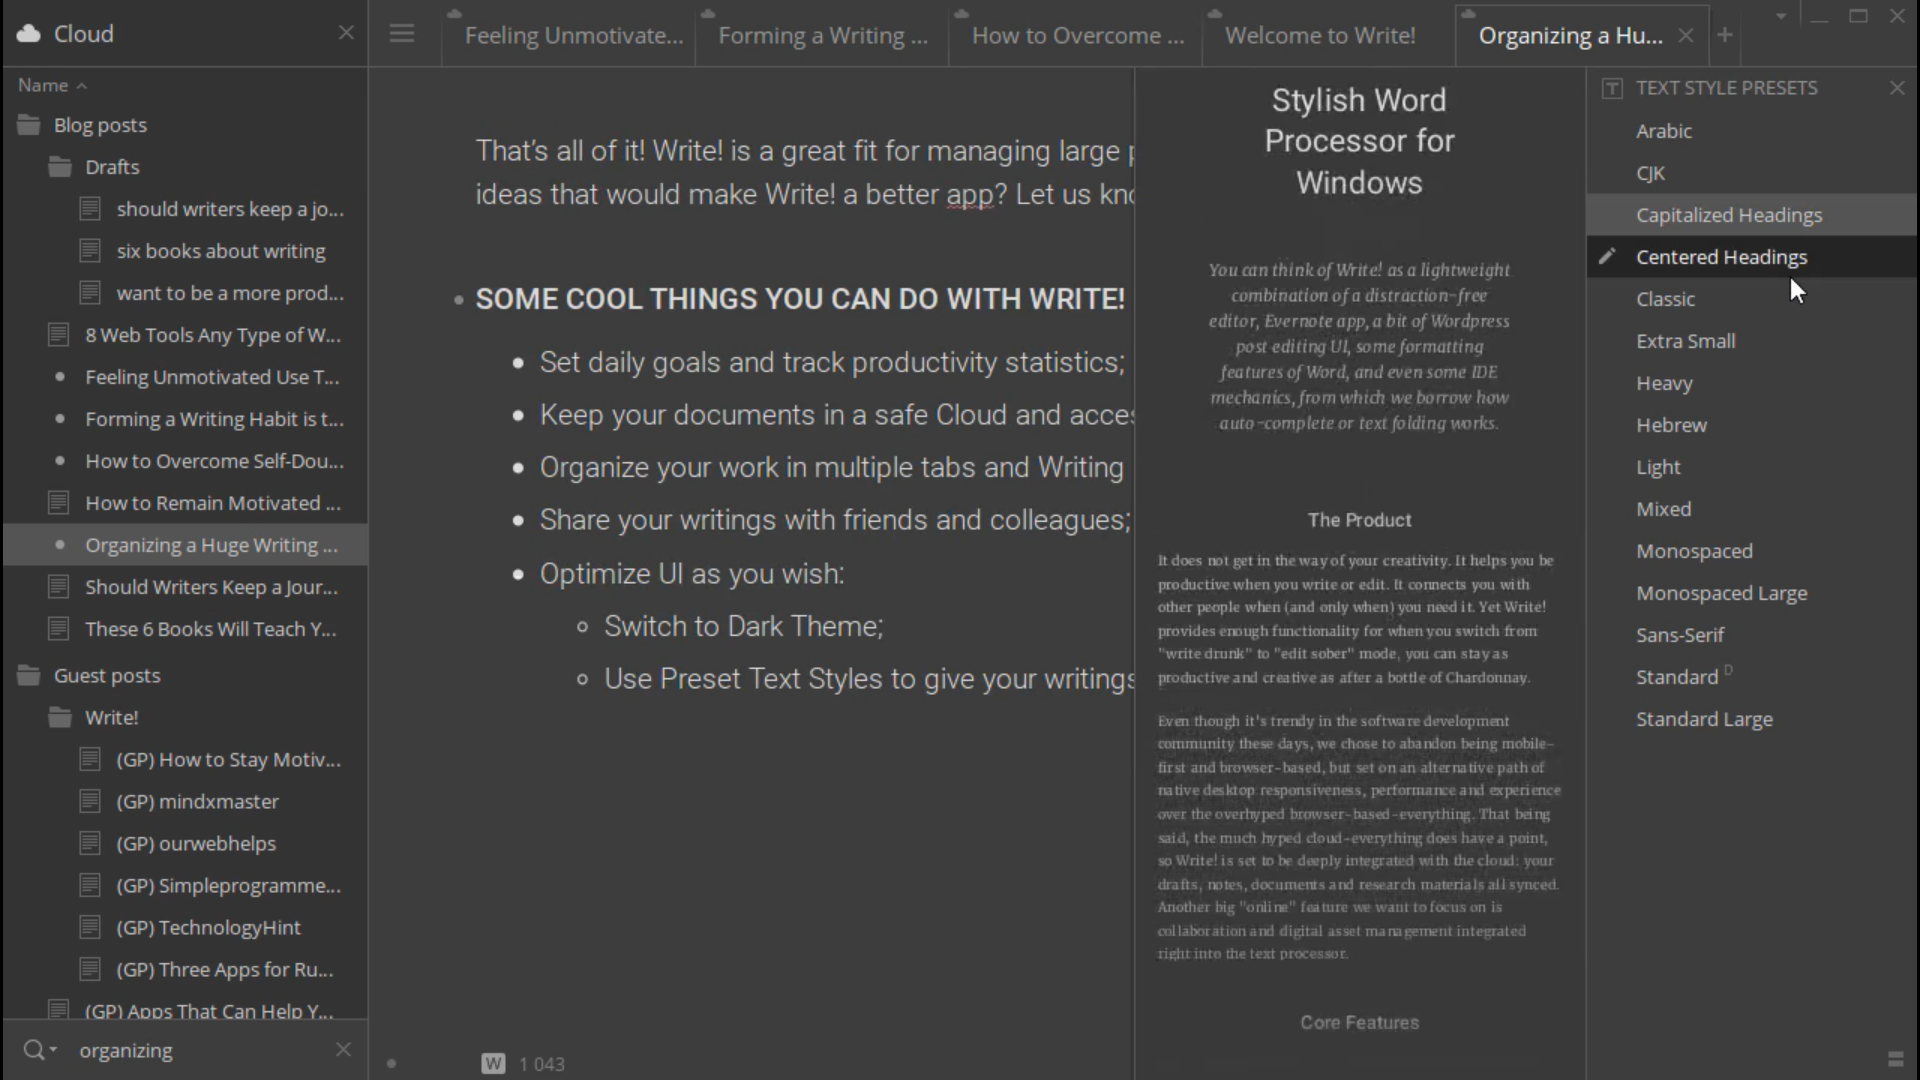The image size is (1920, 1080).
Task: Click the new tab plus icon
Action: click(x=1725, y=34)
